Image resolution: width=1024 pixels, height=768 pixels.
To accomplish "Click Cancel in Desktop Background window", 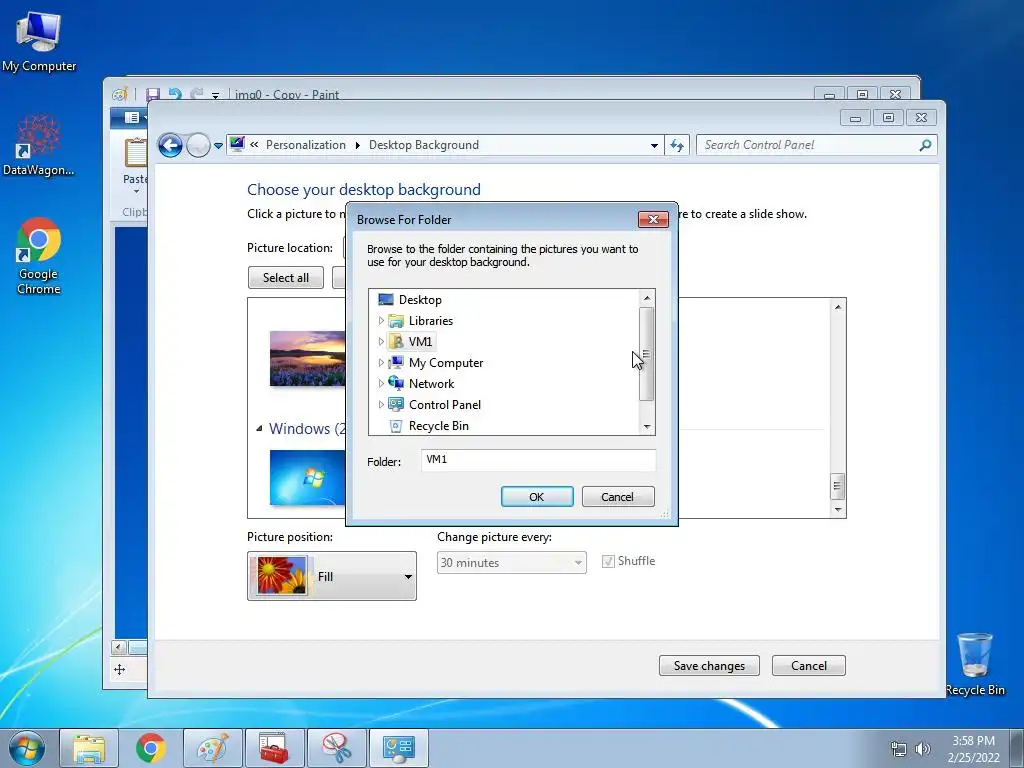I will tap(808, 665).
